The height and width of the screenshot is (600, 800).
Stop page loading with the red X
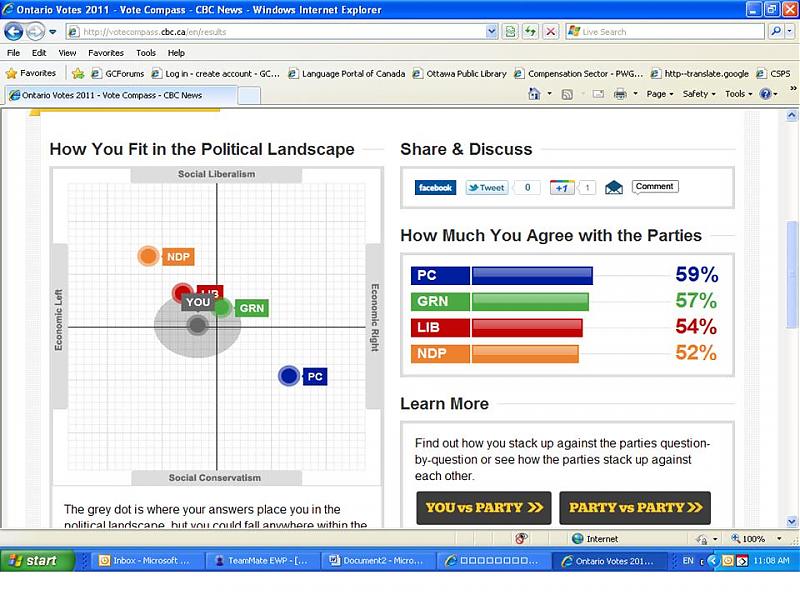[550, 31]
